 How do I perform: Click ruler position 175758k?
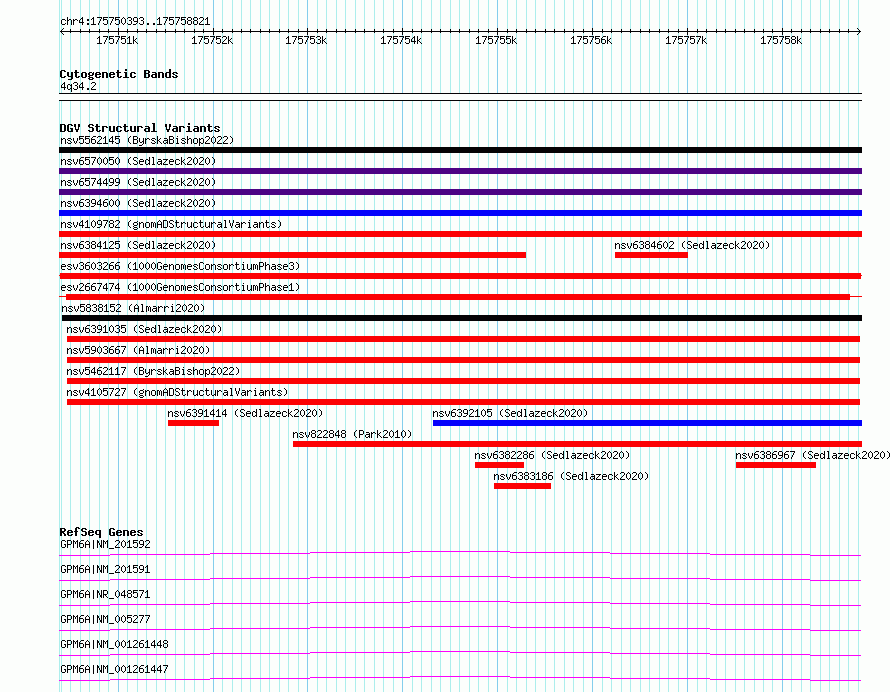pos(781,40)
